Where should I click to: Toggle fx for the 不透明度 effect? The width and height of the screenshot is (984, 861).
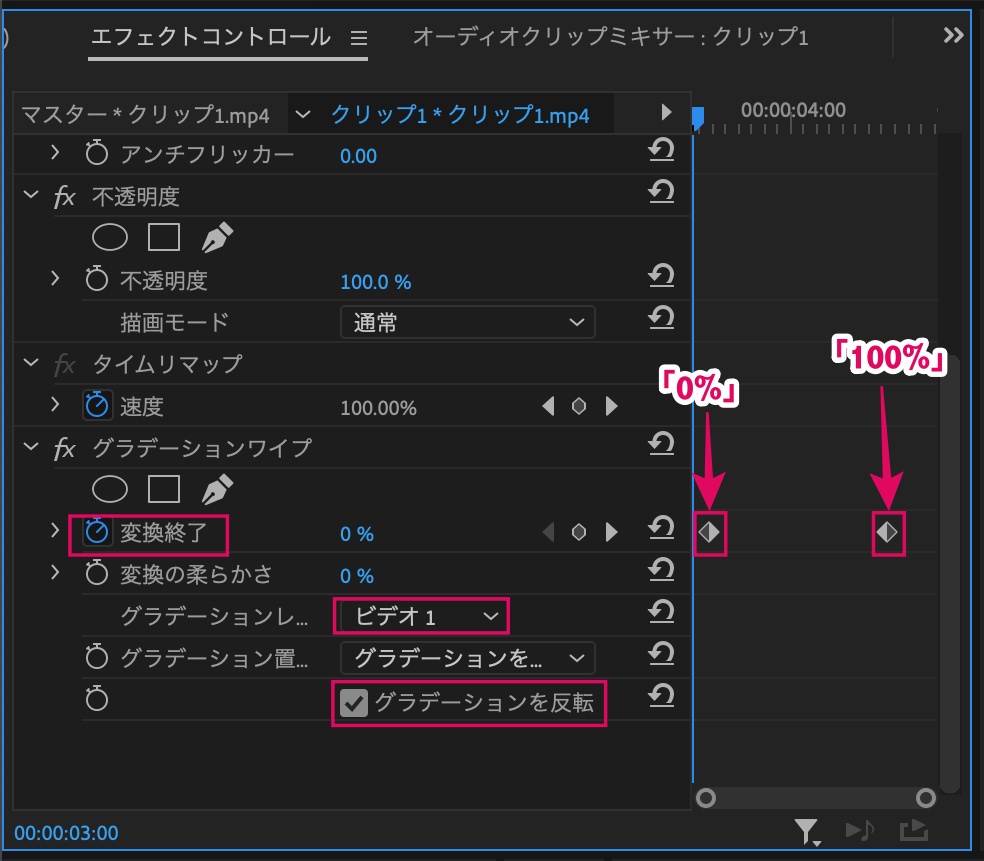click(x=65, y=196)
